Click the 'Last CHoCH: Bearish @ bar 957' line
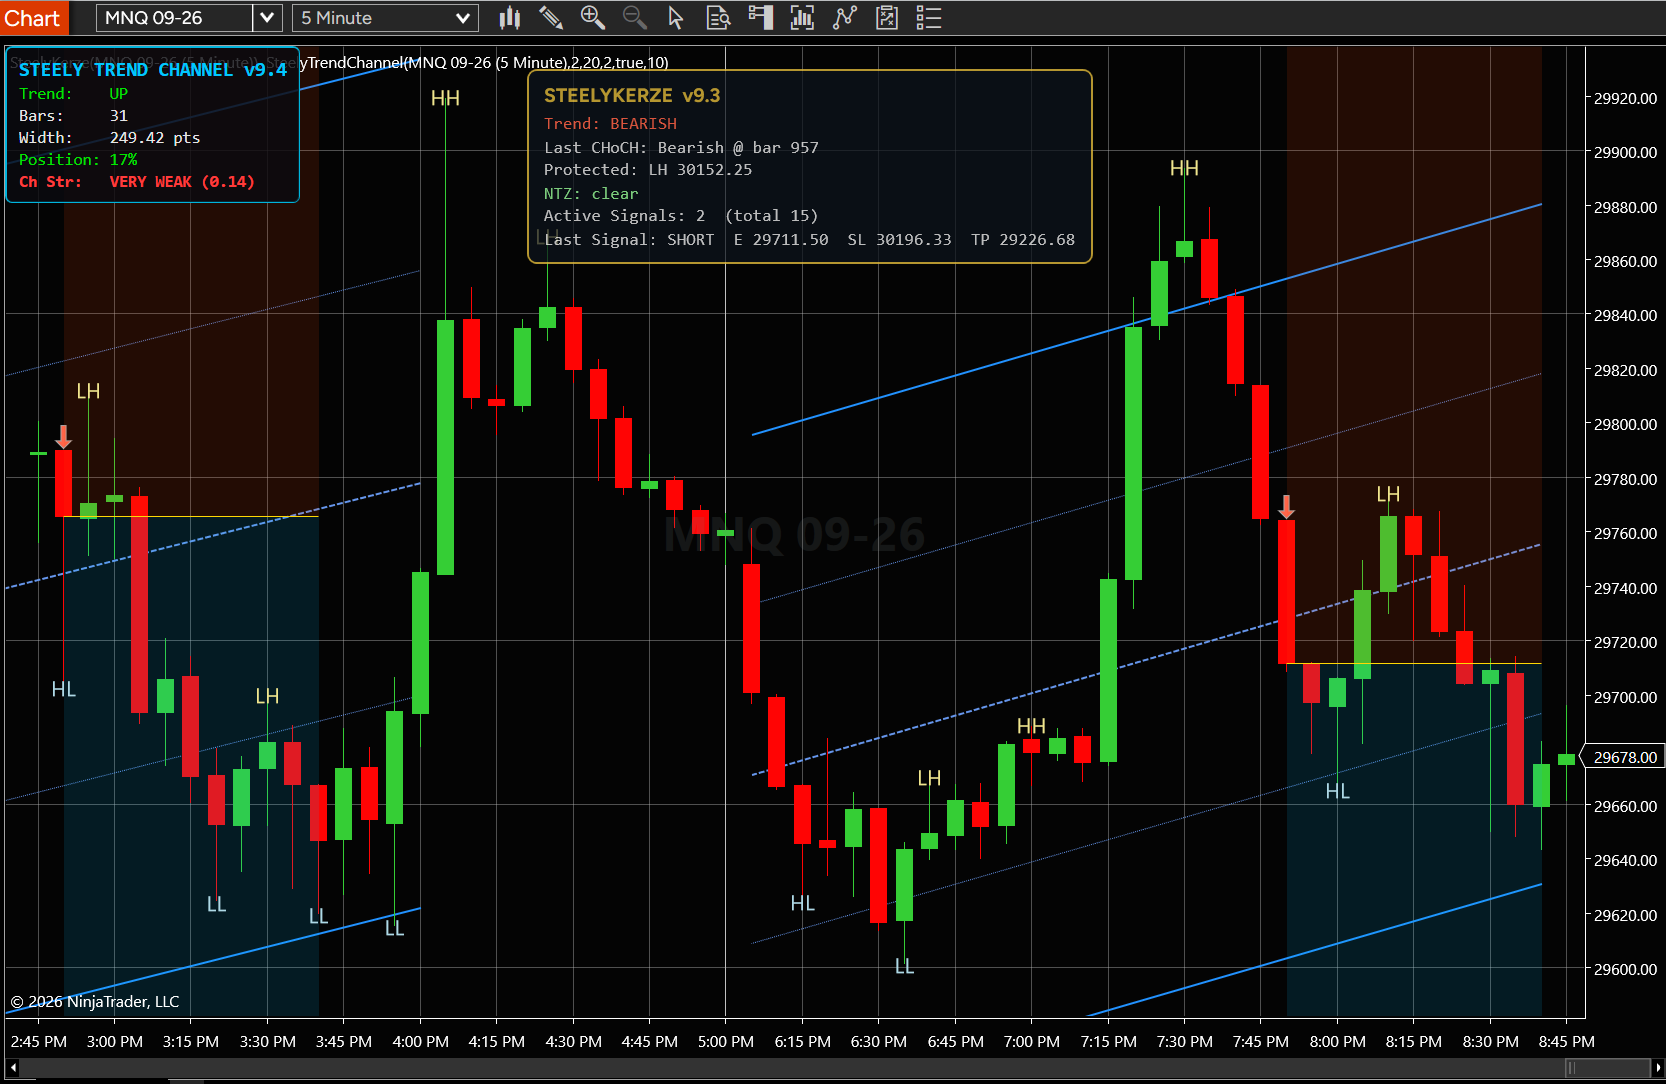The image size is (1666, 1084). [x=681, y=147]
